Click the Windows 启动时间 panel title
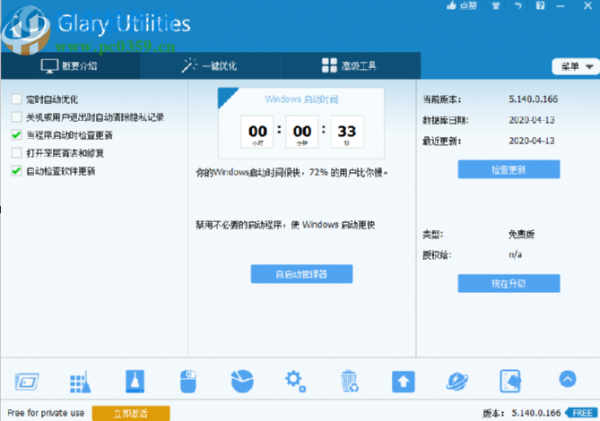Screen dimensions: 600x421 [302, 100]
